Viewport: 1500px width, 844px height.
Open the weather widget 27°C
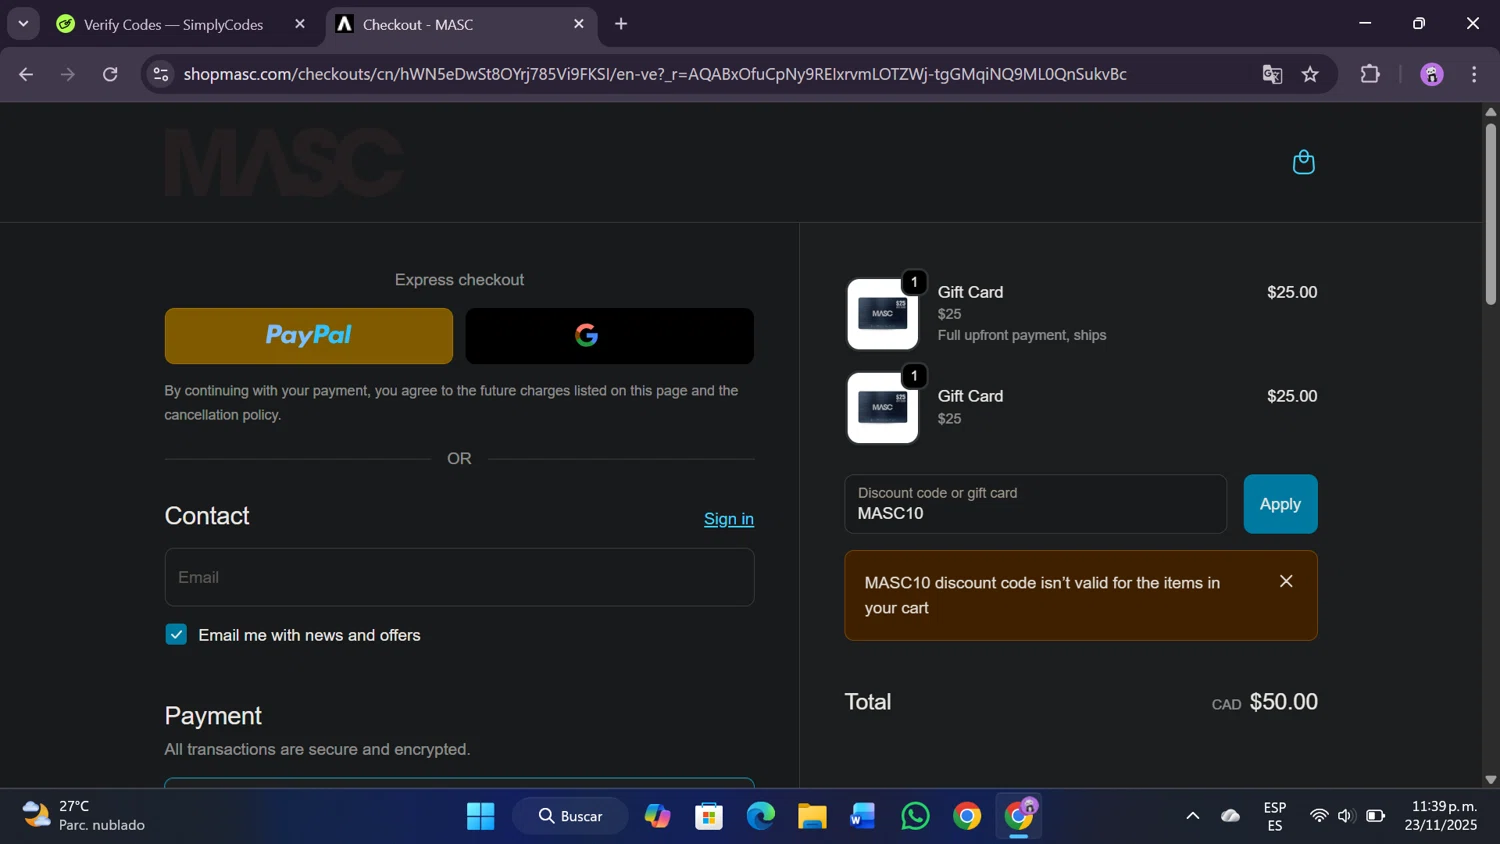click(84, 816)
